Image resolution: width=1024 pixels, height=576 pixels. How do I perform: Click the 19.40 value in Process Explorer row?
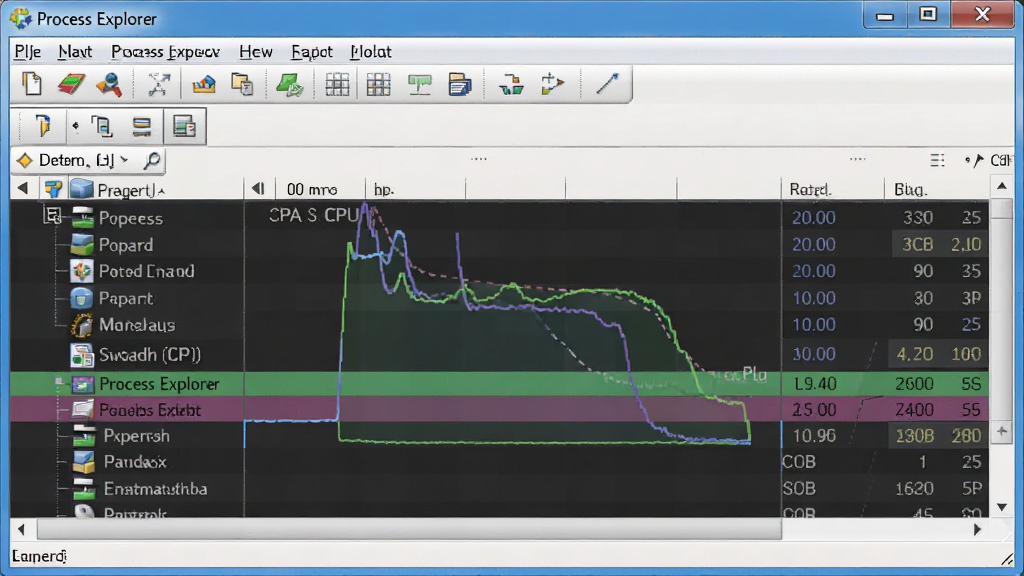click(815, 384)
